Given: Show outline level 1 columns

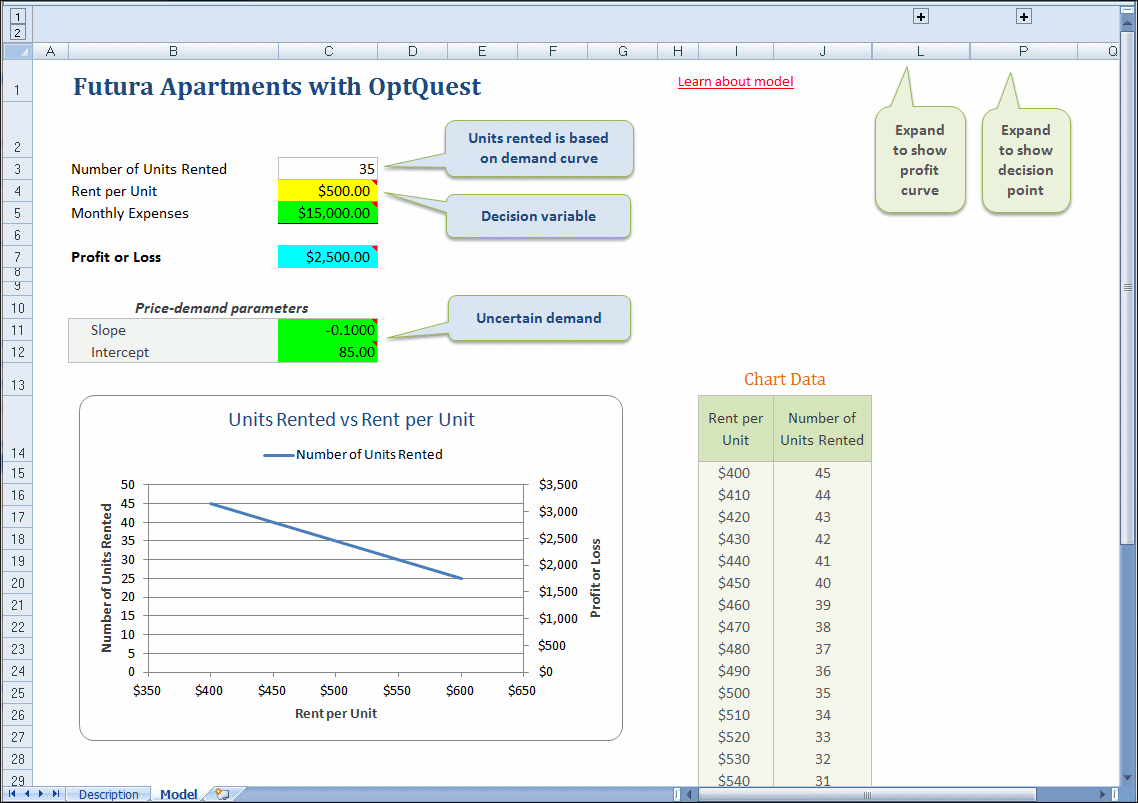Looking at the screenshot, I should click(17, 16).
